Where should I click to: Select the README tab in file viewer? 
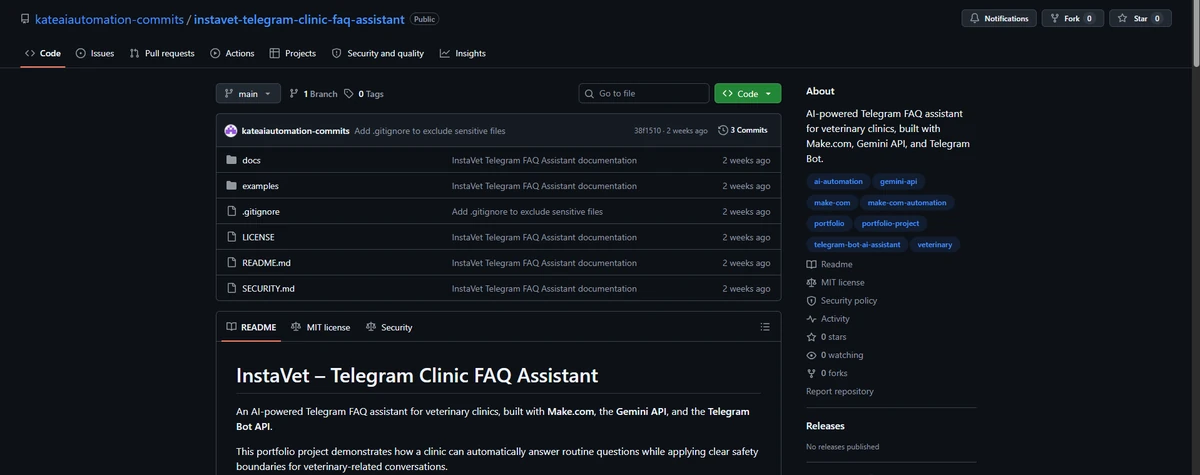[x=251, y=327]
